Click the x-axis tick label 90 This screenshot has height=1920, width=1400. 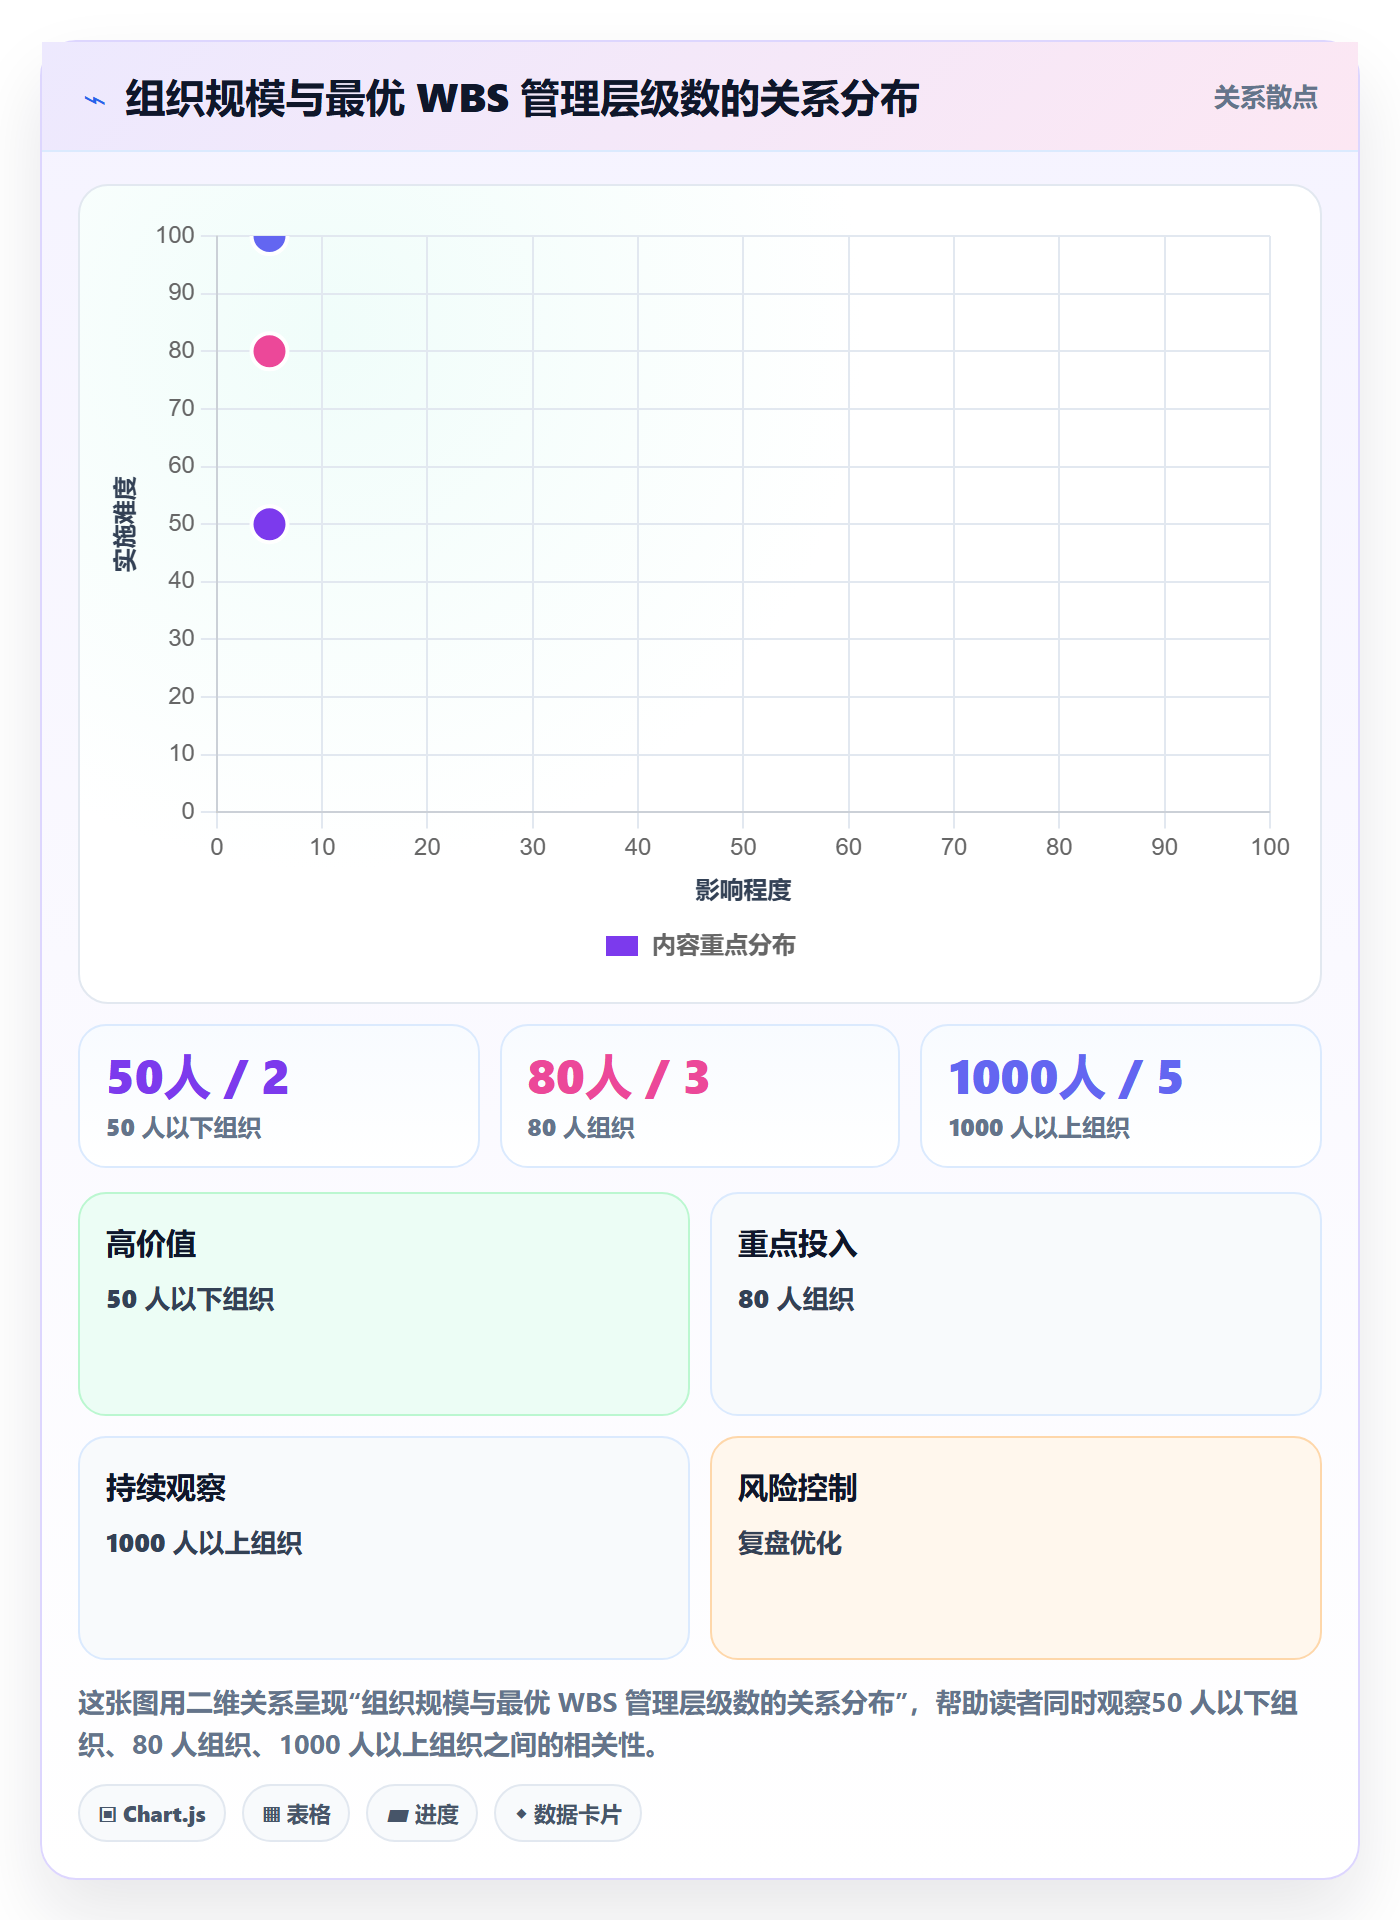pos(1164,847)
